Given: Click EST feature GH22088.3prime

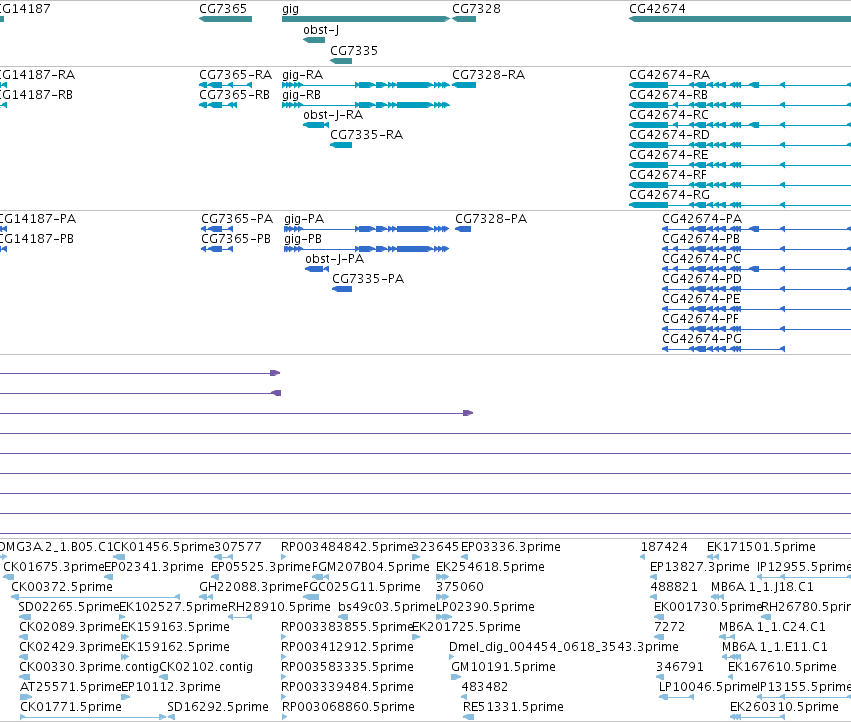Looking at the screenshot, I should [x=206, y=597].
